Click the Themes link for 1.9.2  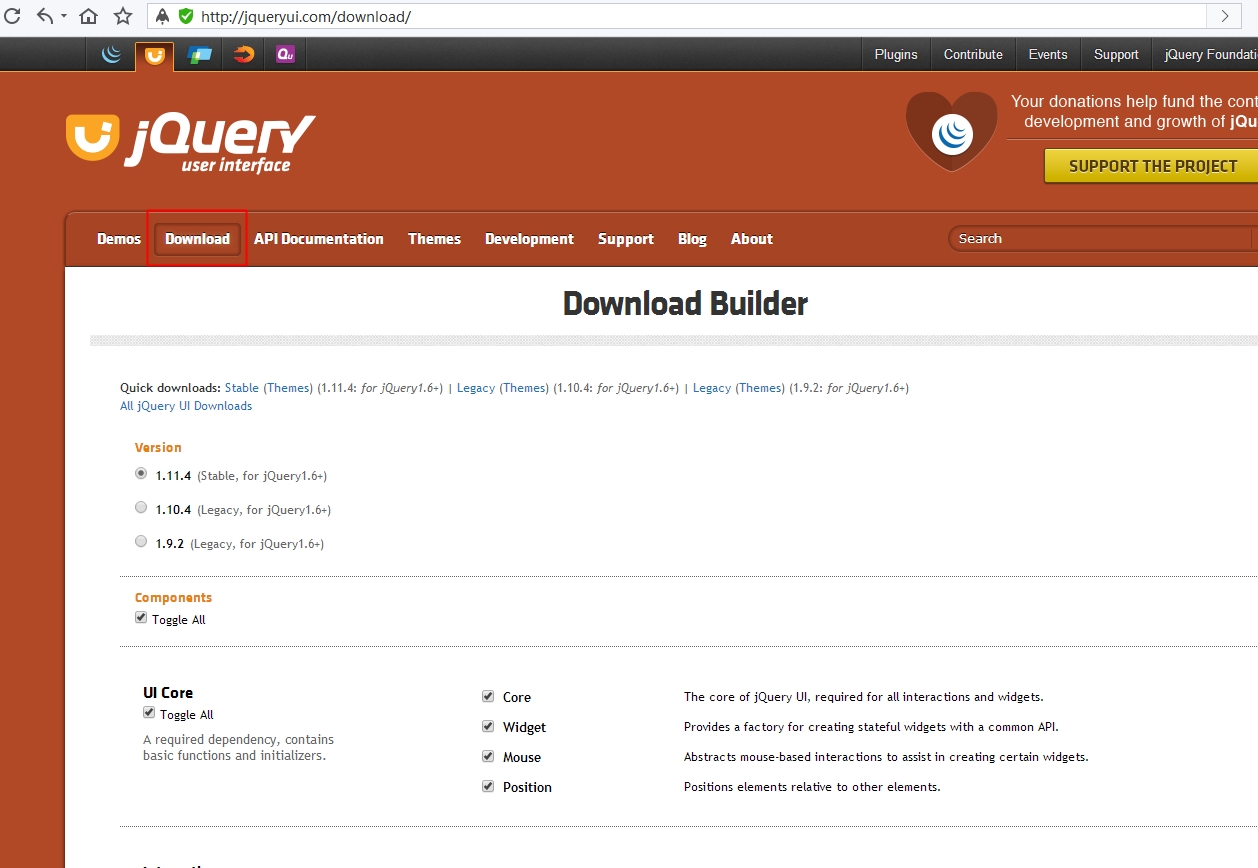coord(760,388)
